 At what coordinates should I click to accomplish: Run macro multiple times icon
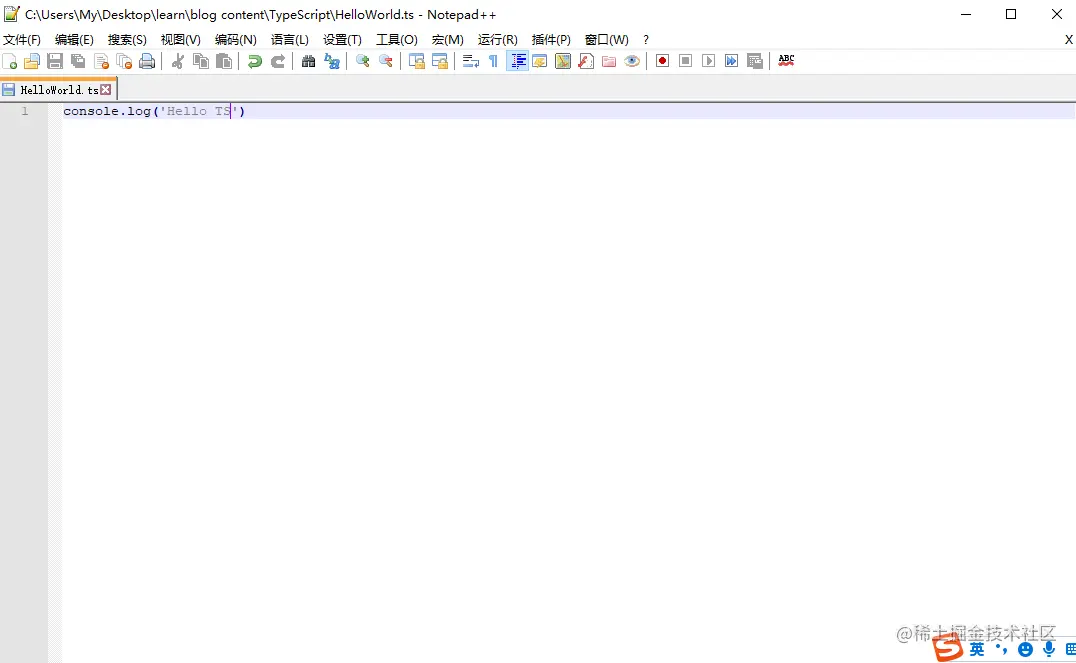point(732,61)
